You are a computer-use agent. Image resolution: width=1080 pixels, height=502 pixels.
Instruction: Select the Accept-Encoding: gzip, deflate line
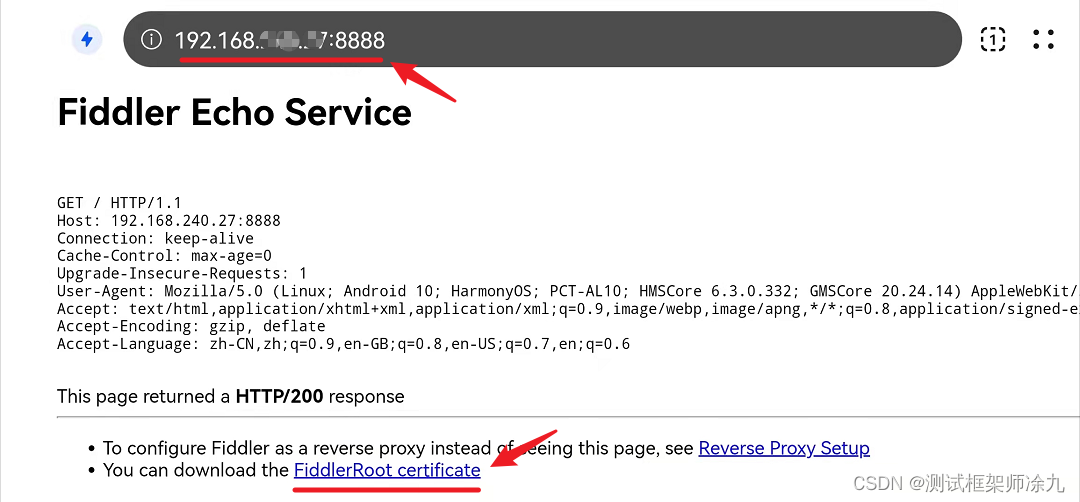pyautogui.click(x=191, y=326)
